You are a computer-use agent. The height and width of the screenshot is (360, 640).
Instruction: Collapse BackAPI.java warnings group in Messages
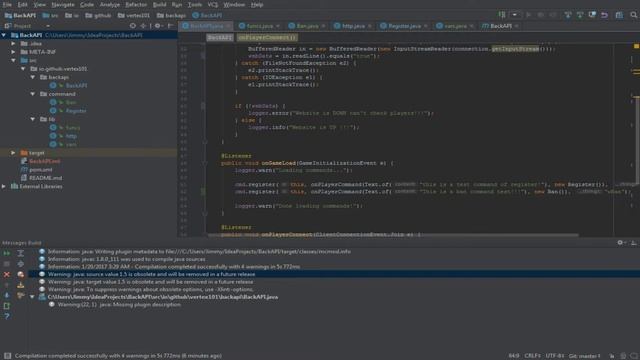[x=32, y=297]
